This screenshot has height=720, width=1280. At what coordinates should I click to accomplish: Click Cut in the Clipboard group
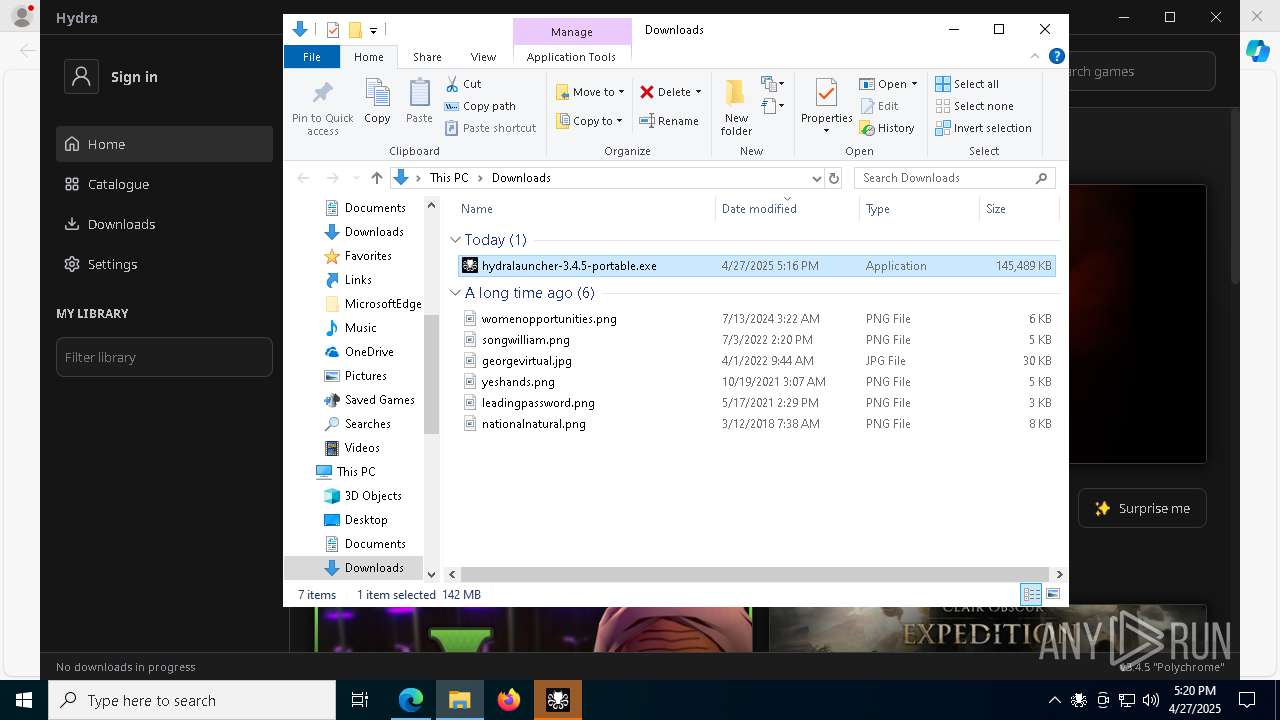click(463, 84)
